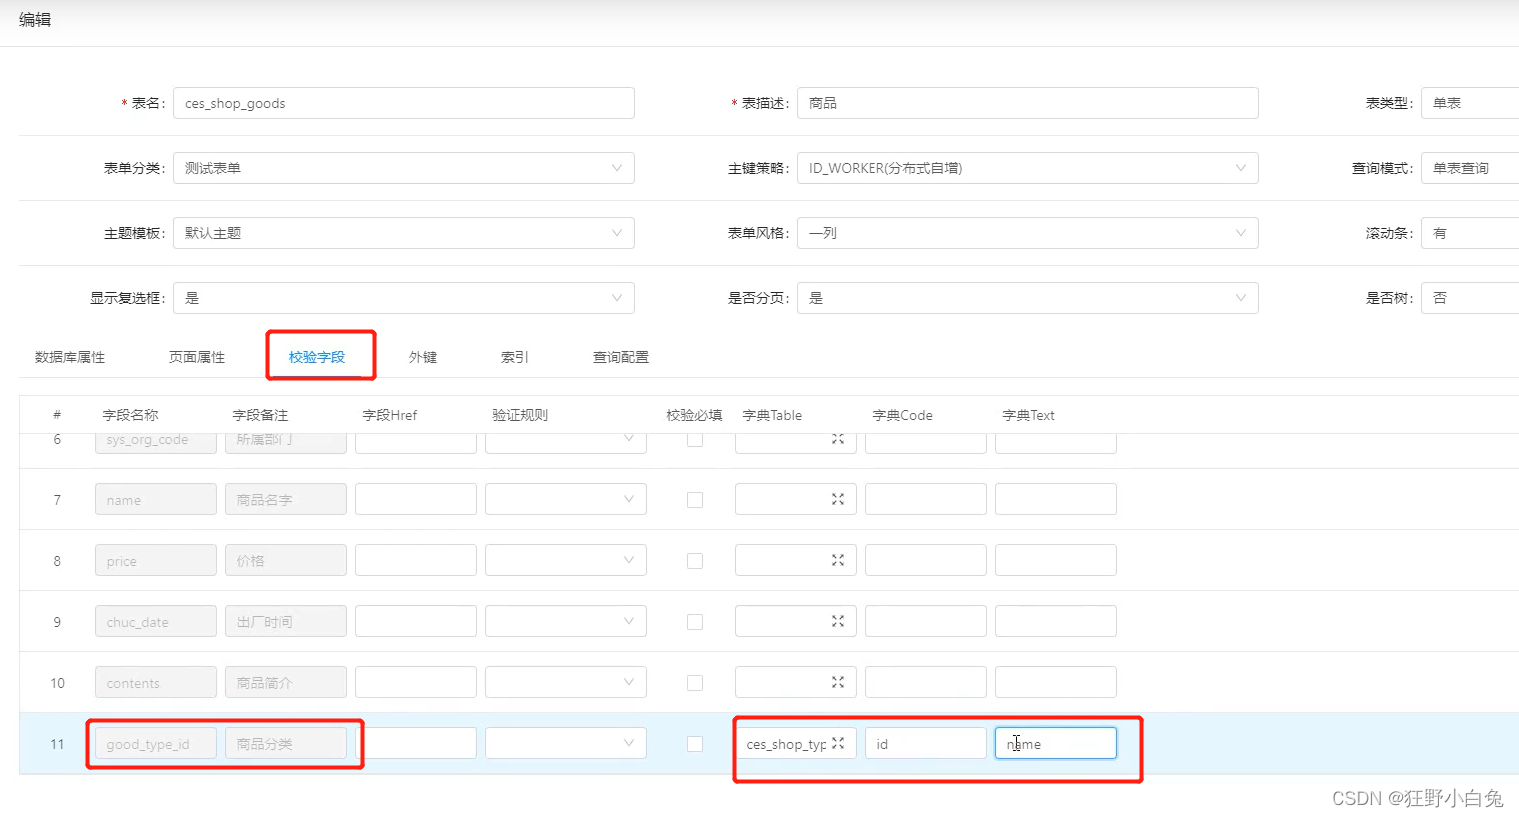Check the required checkbox for good_type_id
1519x817 pixels.
694,743
